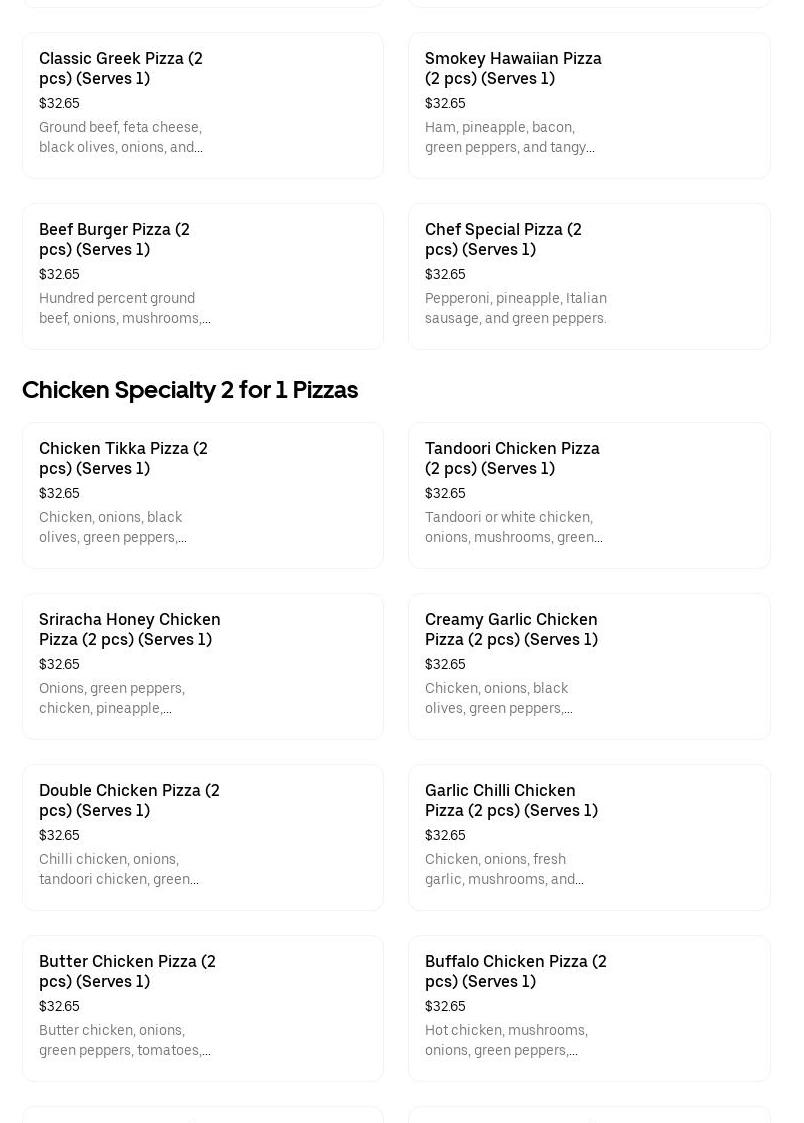Open the Butter Chicken Pizza details
The width and height of the screenshot is (804, 1123).
202,1008
